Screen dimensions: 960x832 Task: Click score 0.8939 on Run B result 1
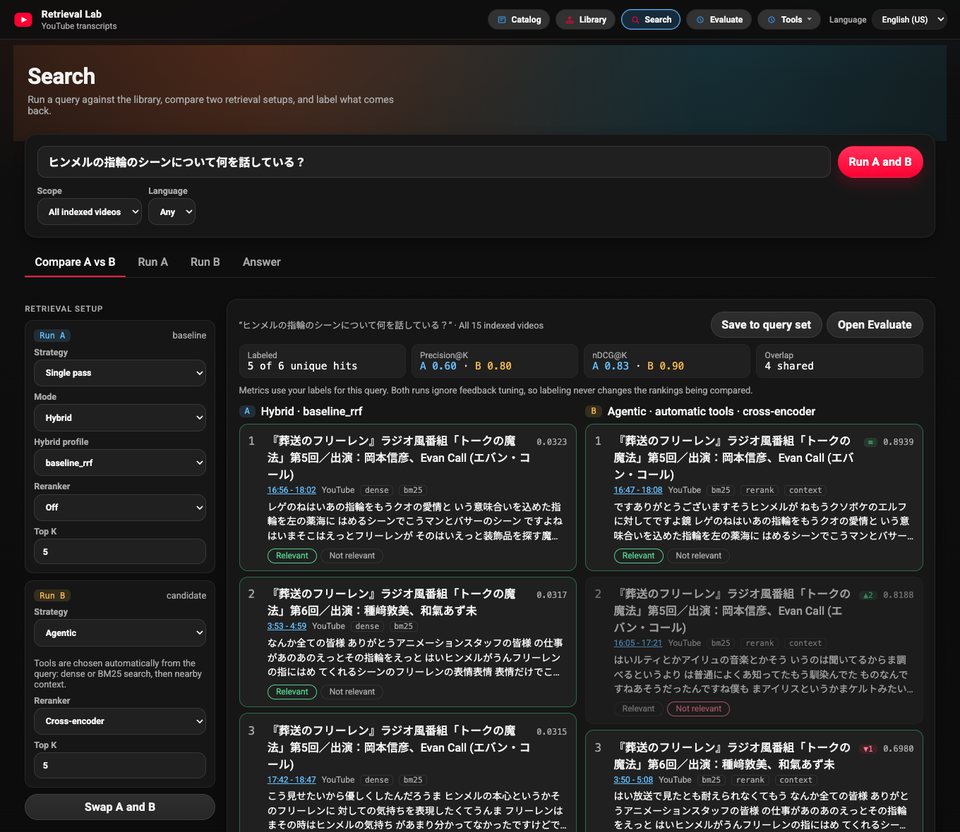[898, 441]
